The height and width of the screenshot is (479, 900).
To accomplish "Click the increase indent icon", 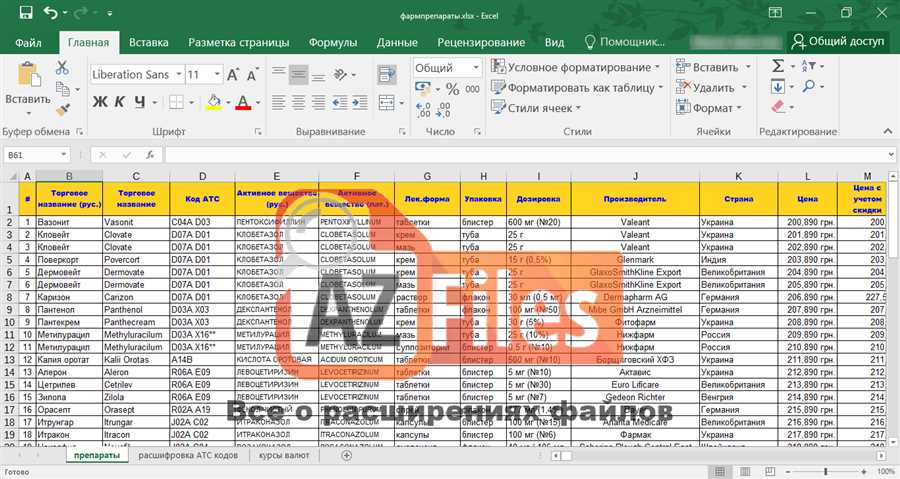I will 360,102.
